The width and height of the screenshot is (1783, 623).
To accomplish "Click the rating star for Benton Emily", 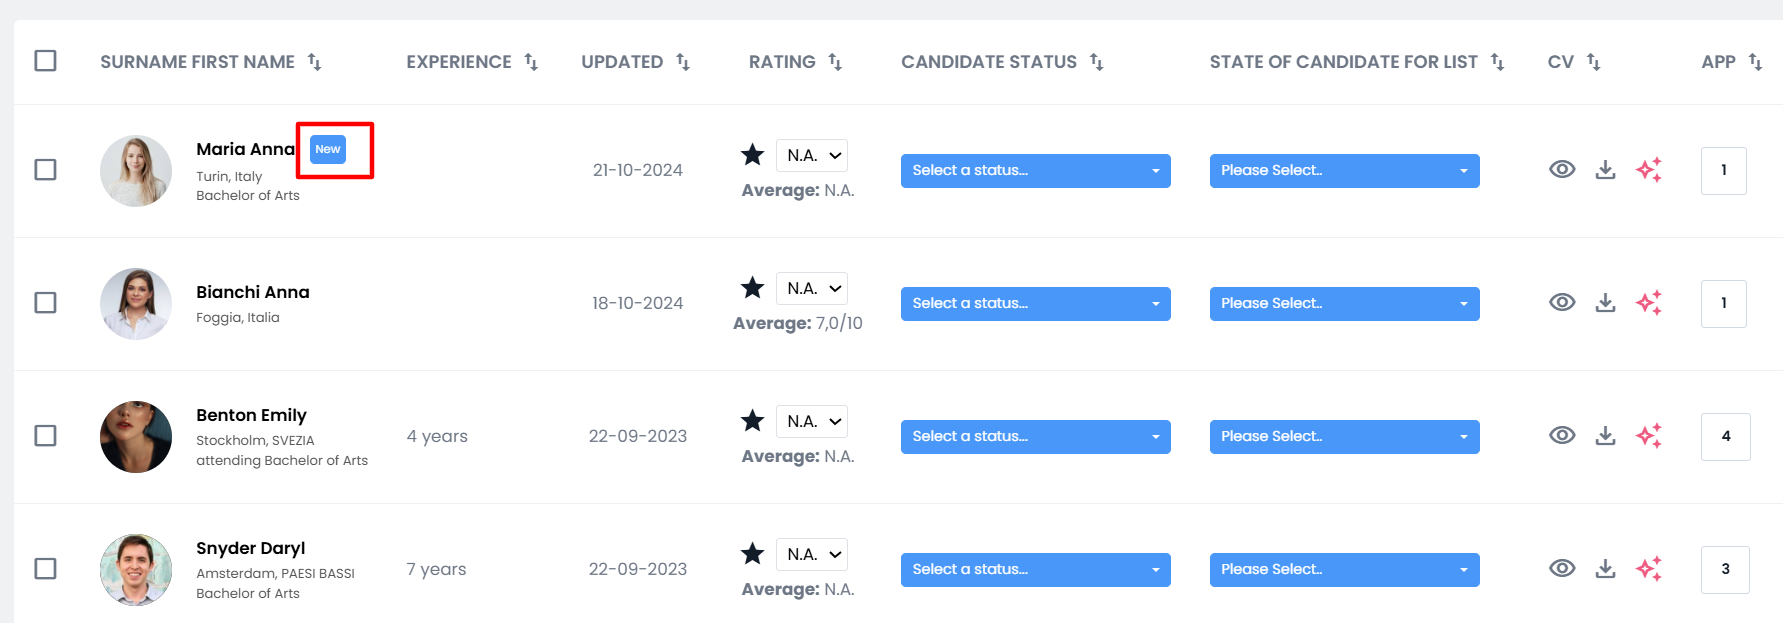I will click(x=752, y=421).
